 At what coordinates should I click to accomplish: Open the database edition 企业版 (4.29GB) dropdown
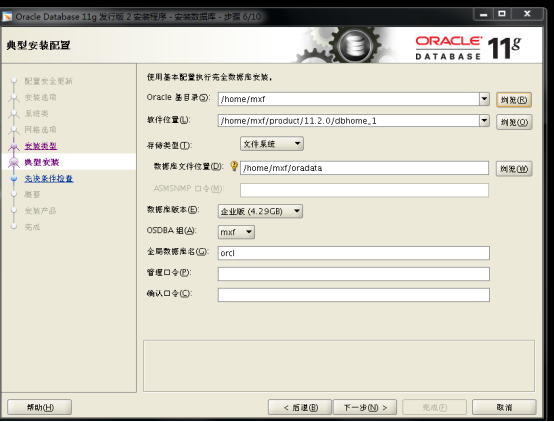tap(260, 211)
